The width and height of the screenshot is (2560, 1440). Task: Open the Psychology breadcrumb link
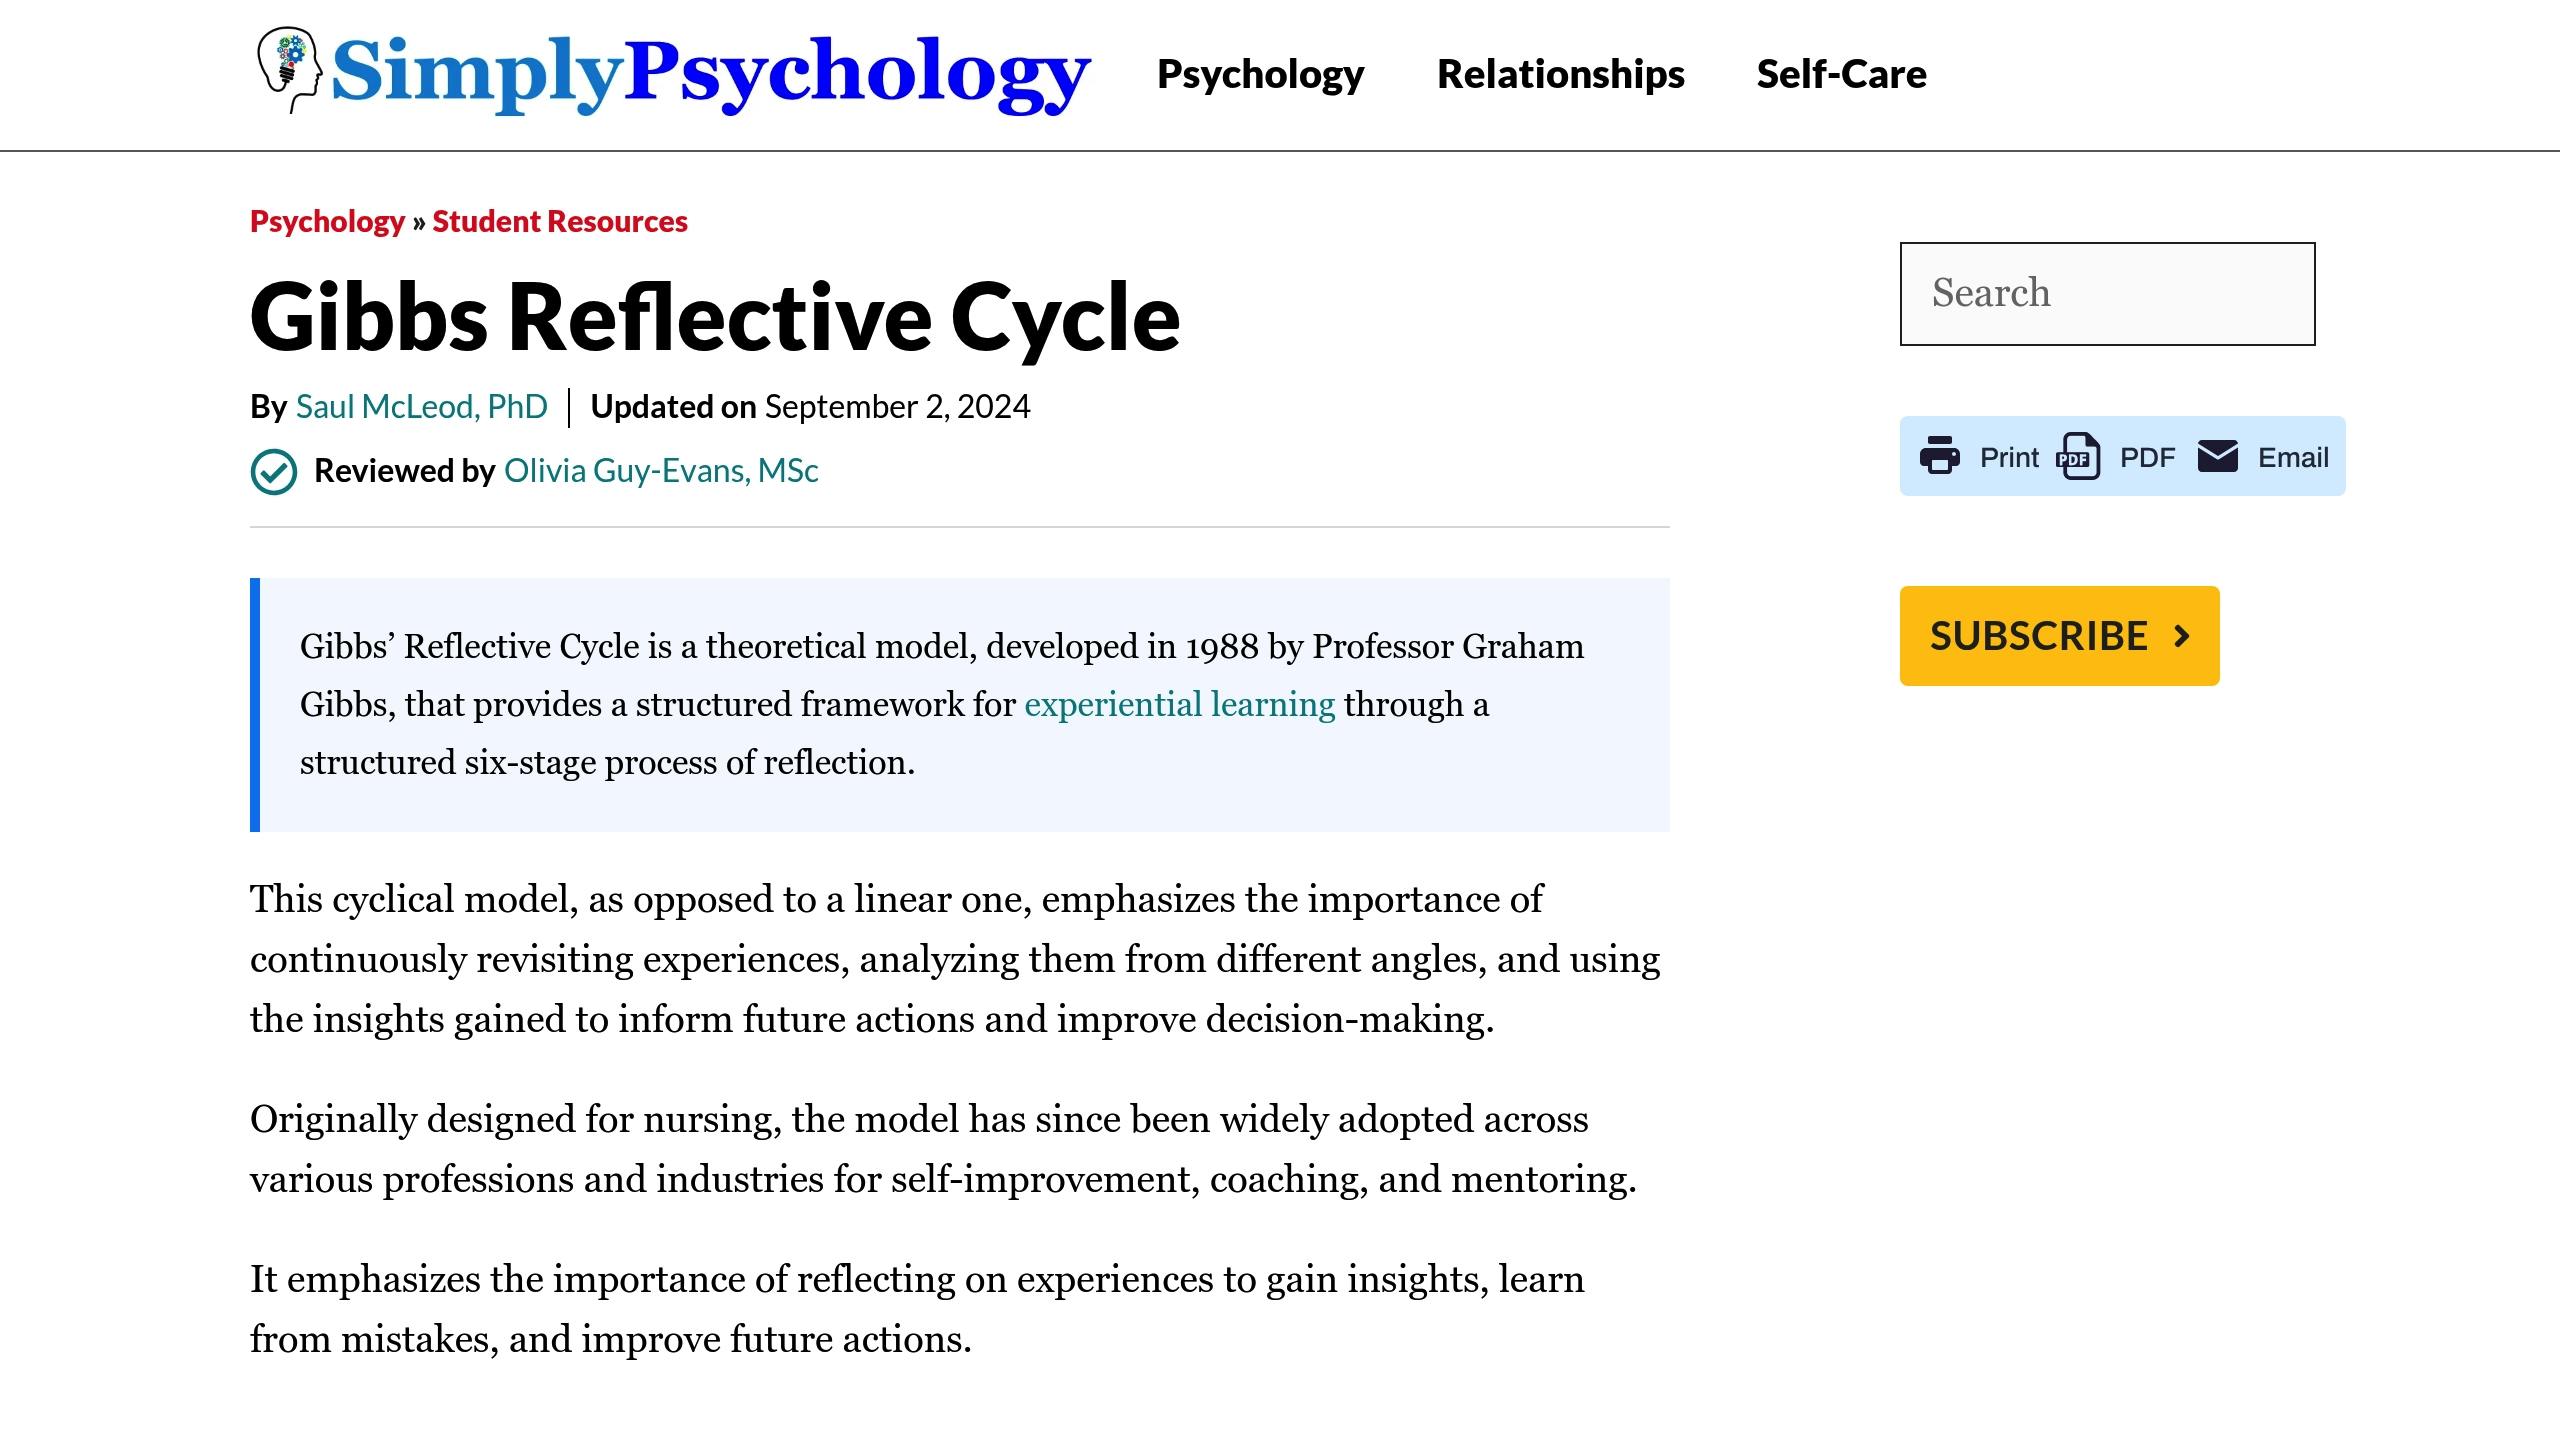click(327, 221)
